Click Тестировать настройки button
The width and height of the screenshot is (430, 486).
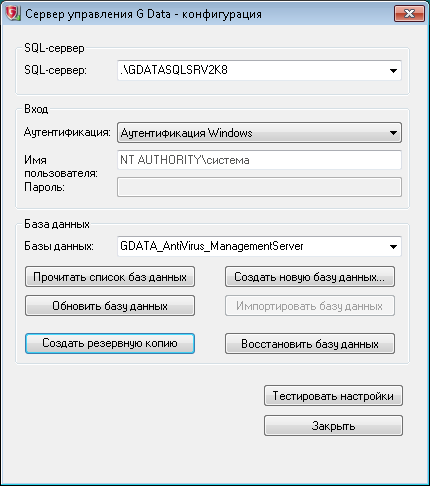click(x=333, y=396)
